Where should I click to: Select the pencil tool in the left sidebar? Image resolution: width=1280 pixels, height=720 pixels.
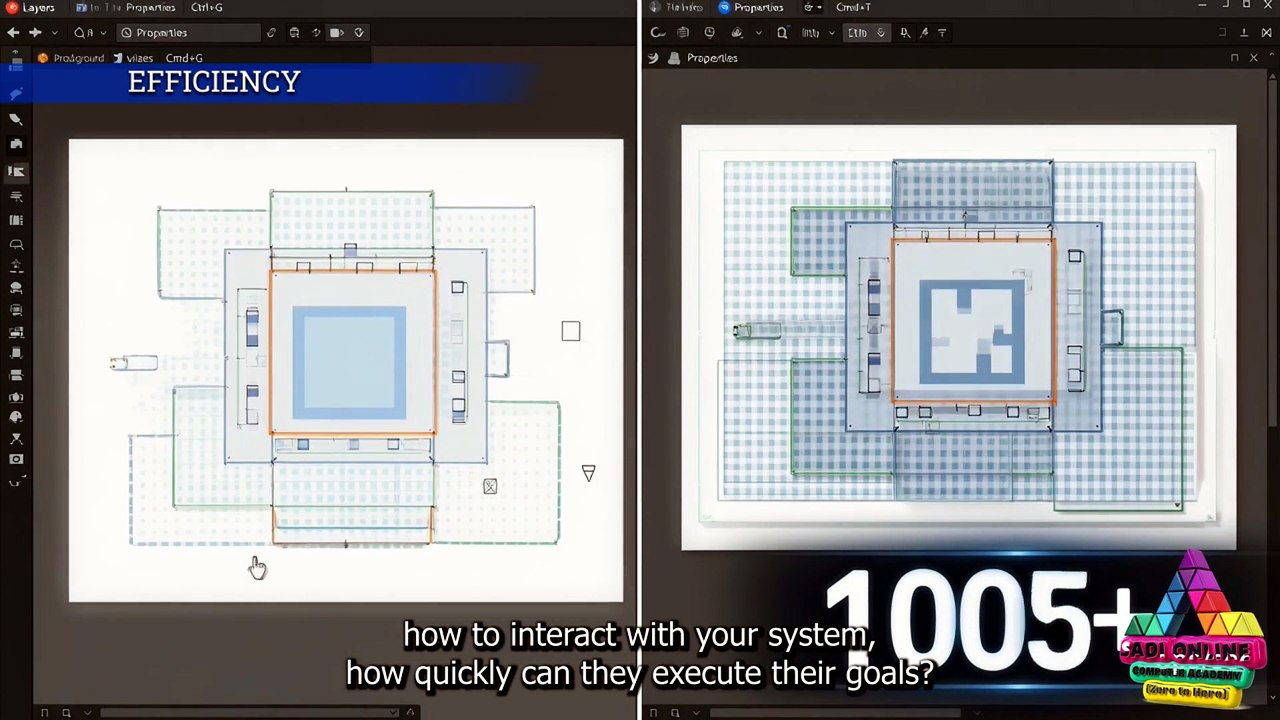tap(16, 119)
